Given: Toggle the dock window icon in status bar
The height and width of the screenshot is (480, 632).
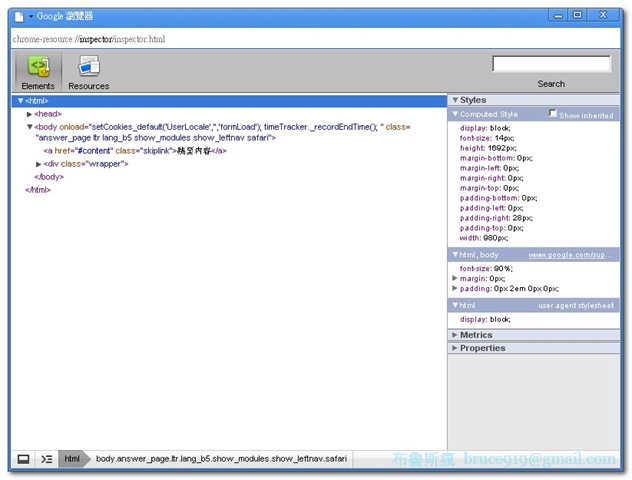Looking at the screenshot, I should (23, 459).
